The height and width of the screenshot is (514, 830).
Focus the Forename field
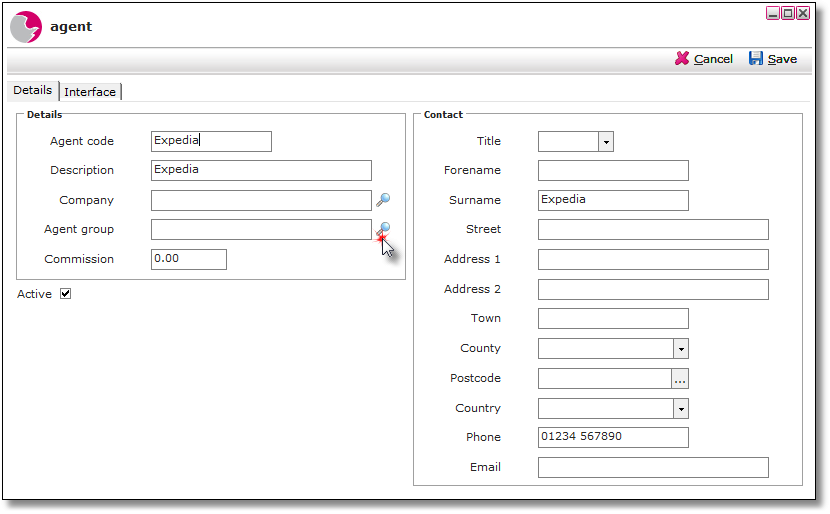tap(614, 170)
